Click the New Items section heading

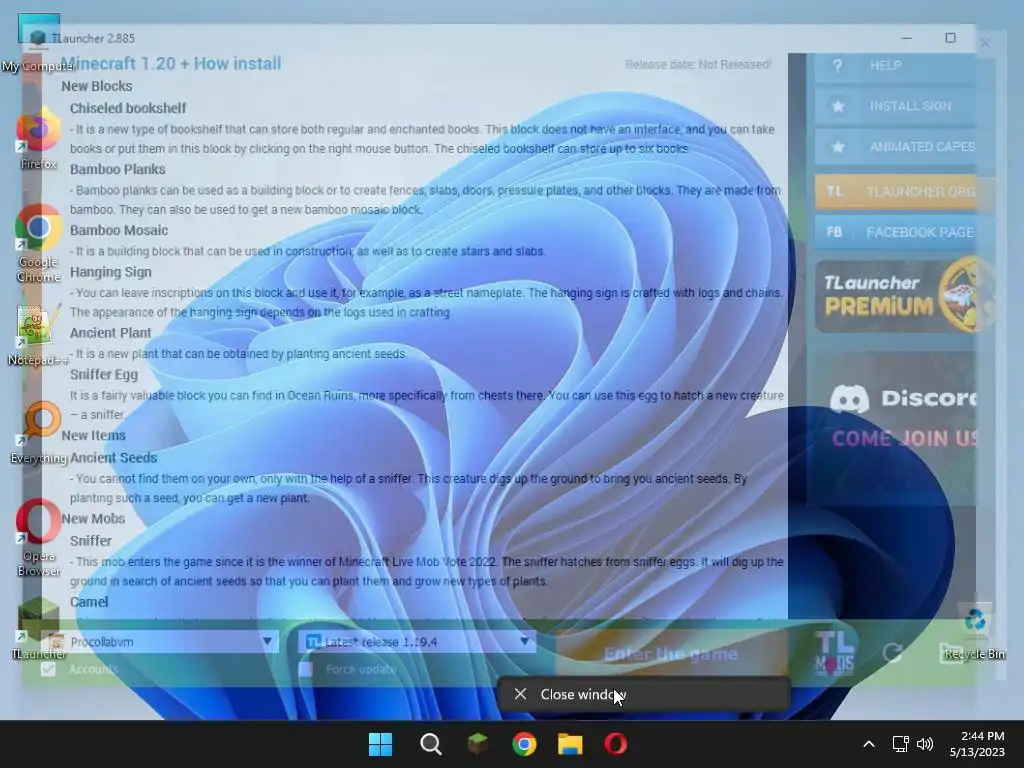93,435
